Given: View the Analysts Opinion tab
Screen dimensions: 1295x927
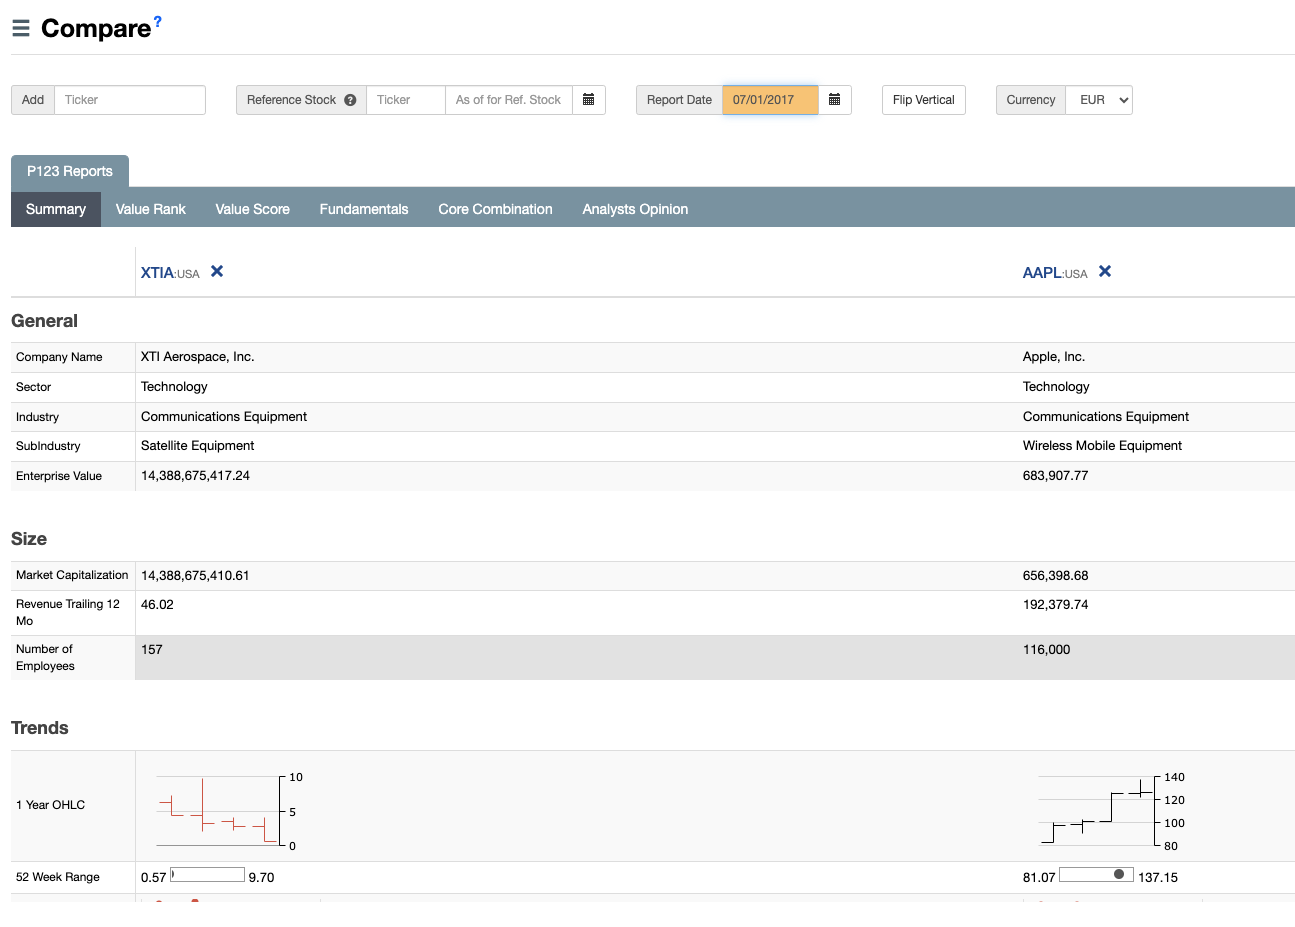Looking at the screenshot, I should click(636, 209).
